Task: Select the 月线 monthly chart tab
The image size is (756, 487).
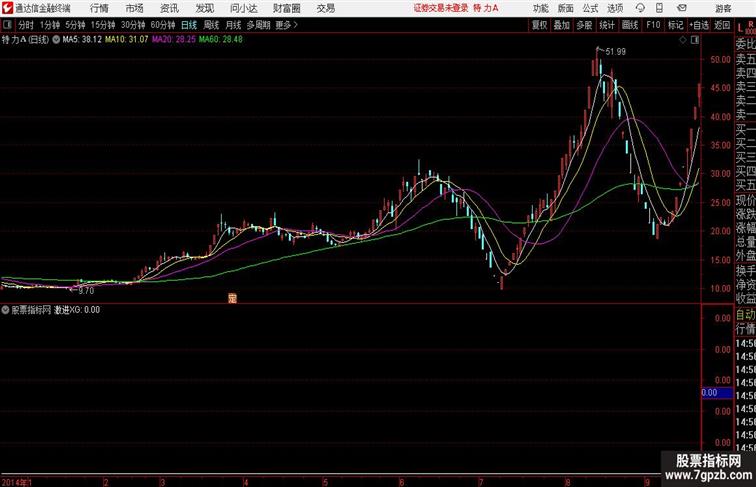Action: click(233, 25)
